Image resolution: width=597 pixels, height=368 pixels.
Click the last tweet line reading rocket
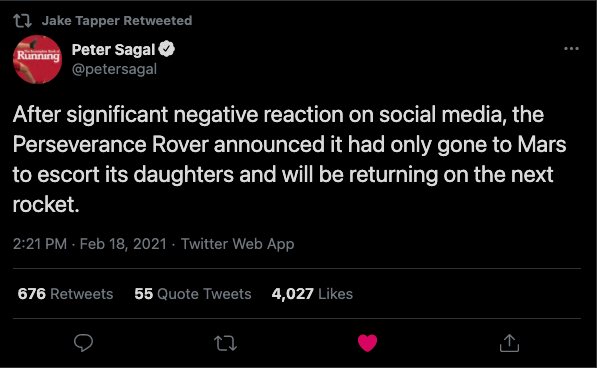pyautogui.click(x=46, y=205)
